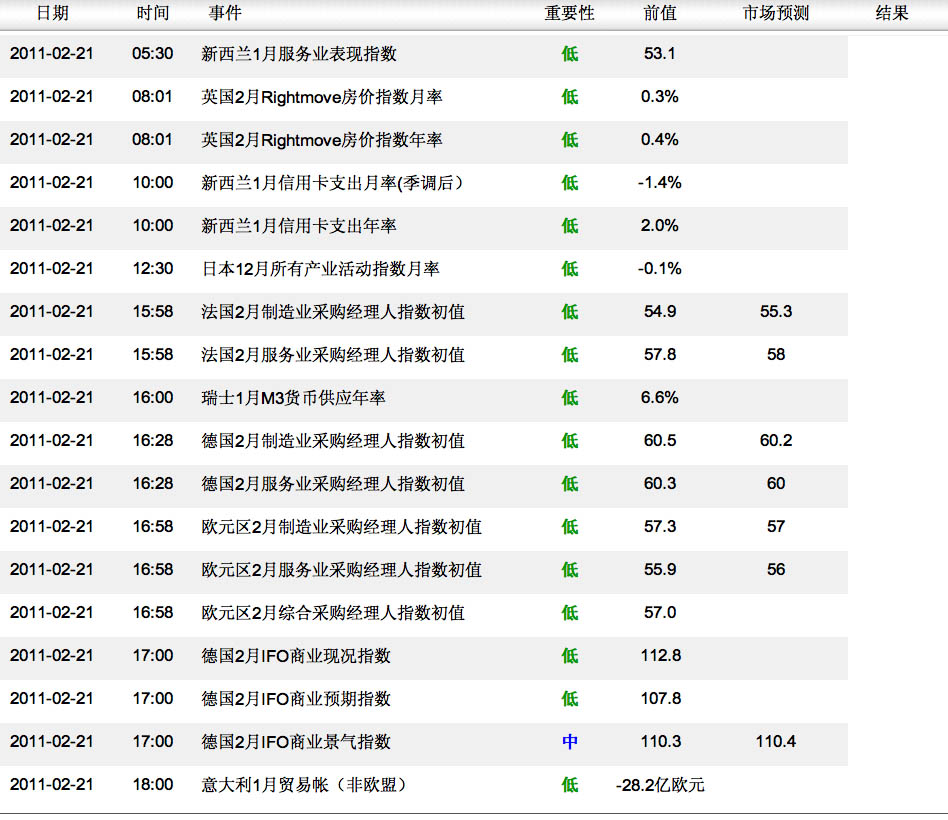Select the 德国2月IFO商业景气指数 event
The image size is (948, 820).
coord(296,741)
